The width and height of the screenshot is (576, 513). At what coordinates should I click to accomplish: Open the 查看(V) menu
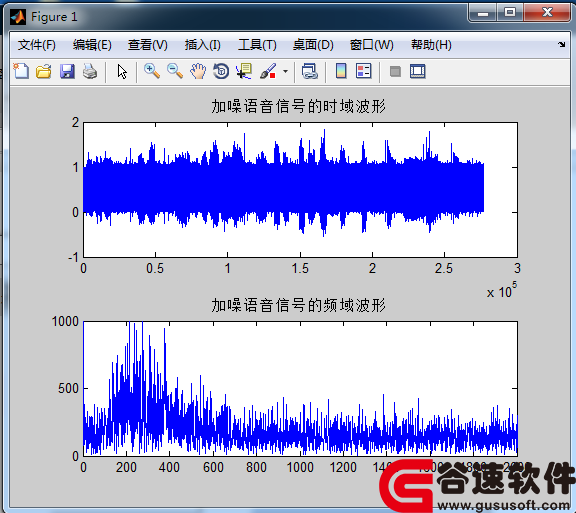click(148, 45)
